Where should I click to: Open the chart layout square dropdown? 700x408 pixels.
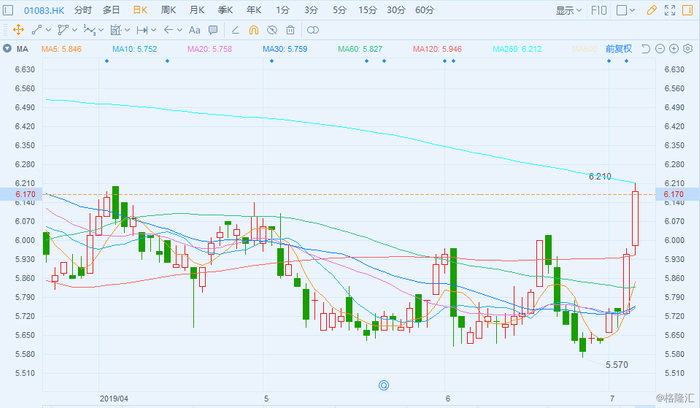(x=625, y=10)
